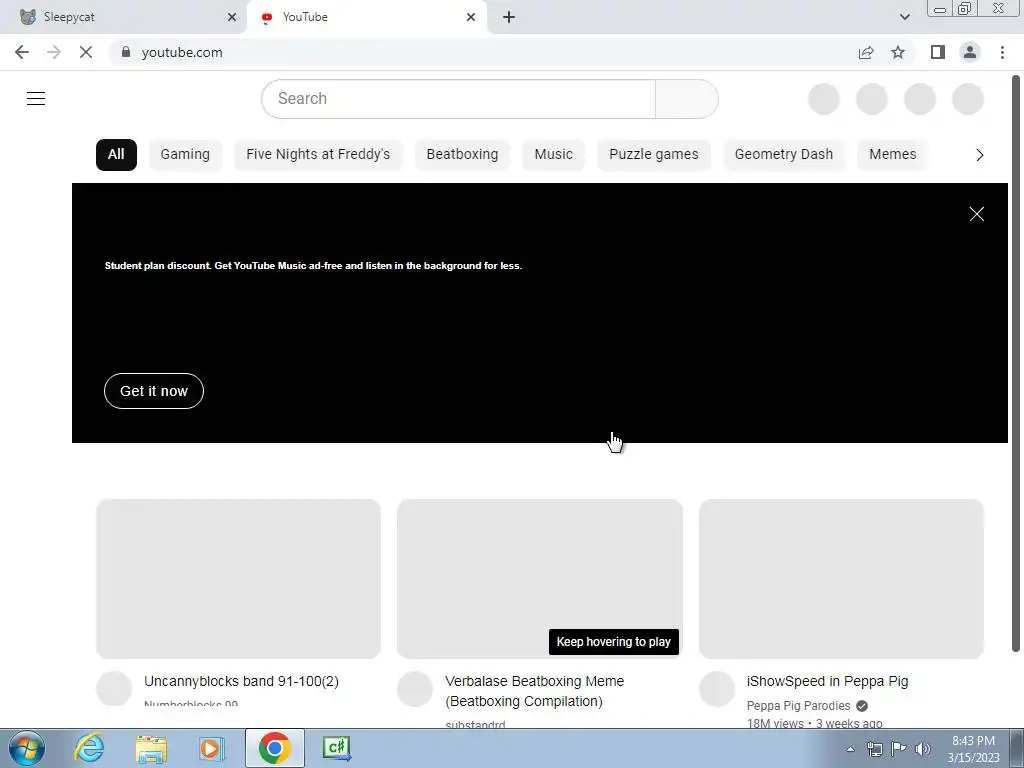
Task: Click the YouTube search submit button
Action: pyautogui.click(x=686, y=99)
